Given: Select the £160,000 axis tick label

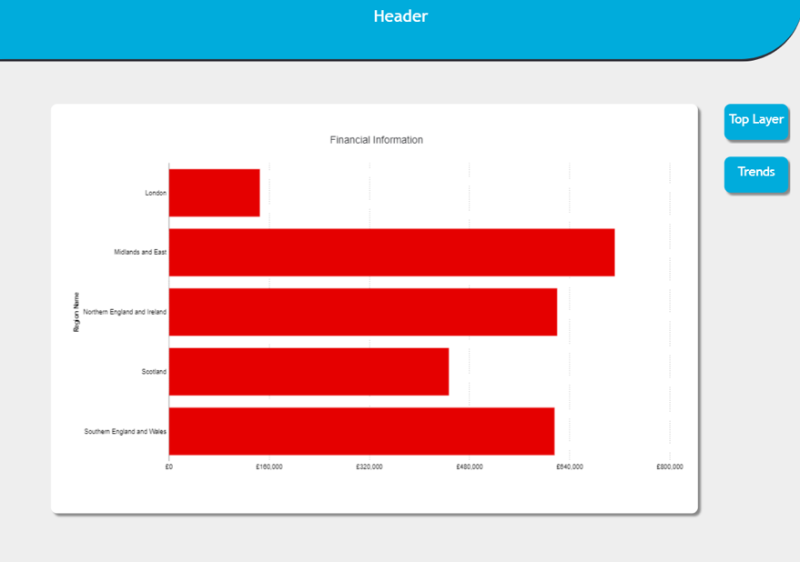Looking at the screenshot, I should pos(269,467).
